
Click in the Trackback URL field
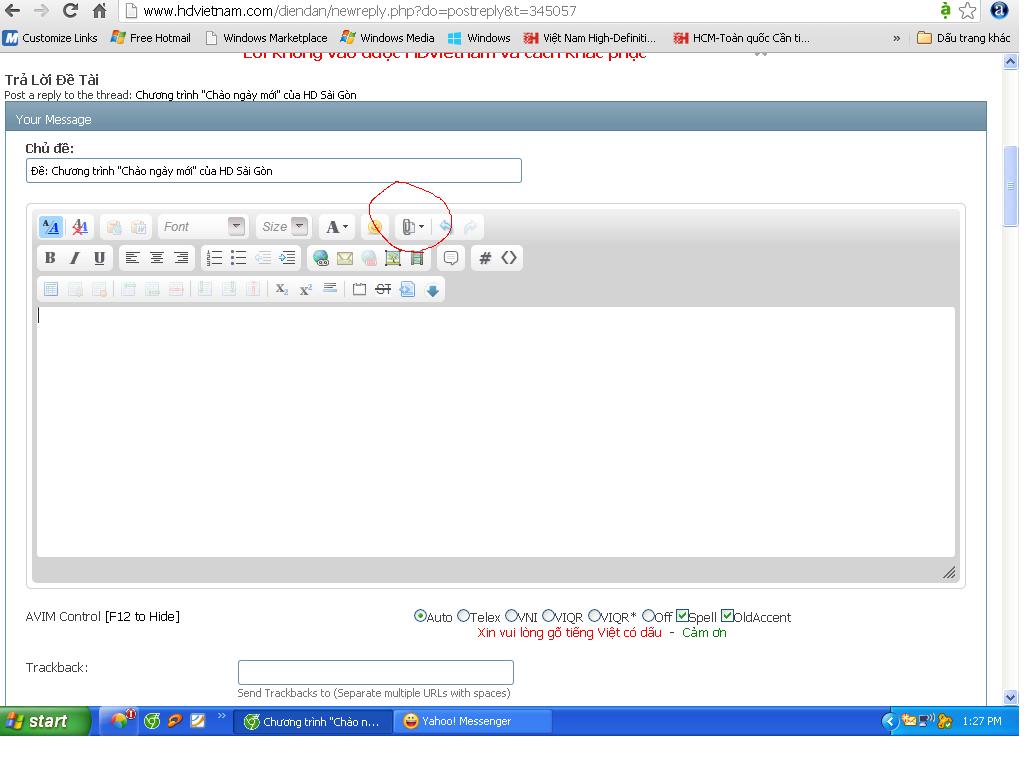point(376,672)
